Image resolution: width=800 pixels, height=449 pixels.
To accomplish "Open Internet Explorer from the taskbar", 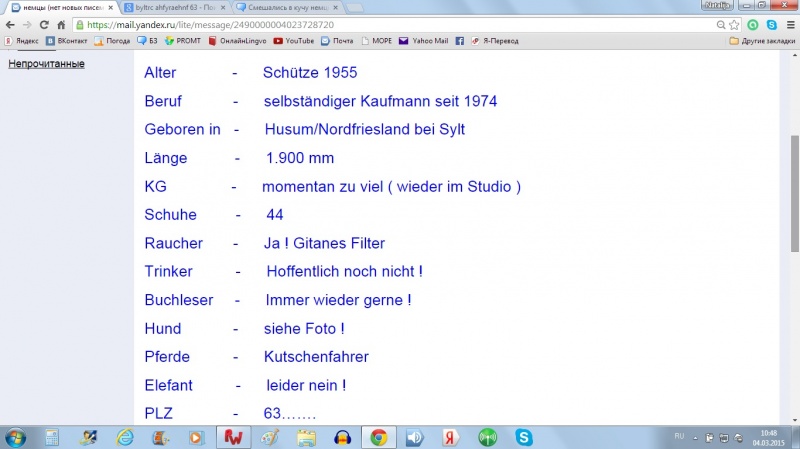I will click(124, 437).
